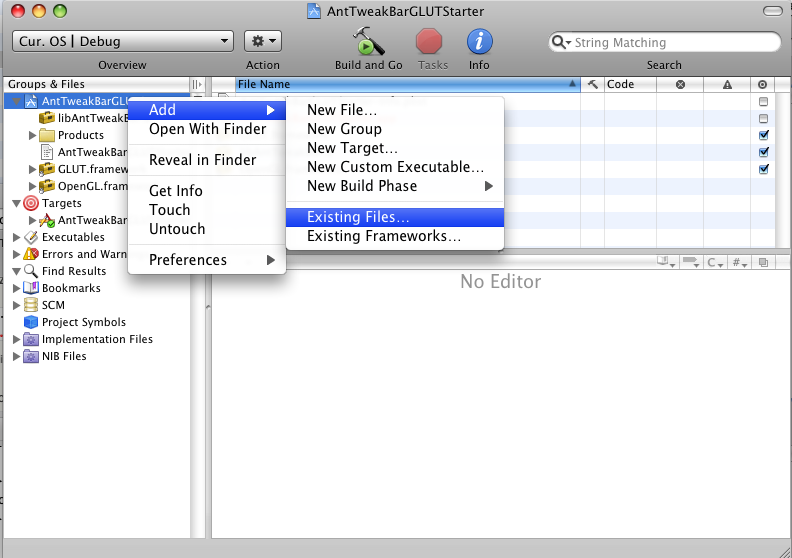The image size is (792, 558).
Task: Click the Find Results magnifier icon
Action: coord(30,271)
